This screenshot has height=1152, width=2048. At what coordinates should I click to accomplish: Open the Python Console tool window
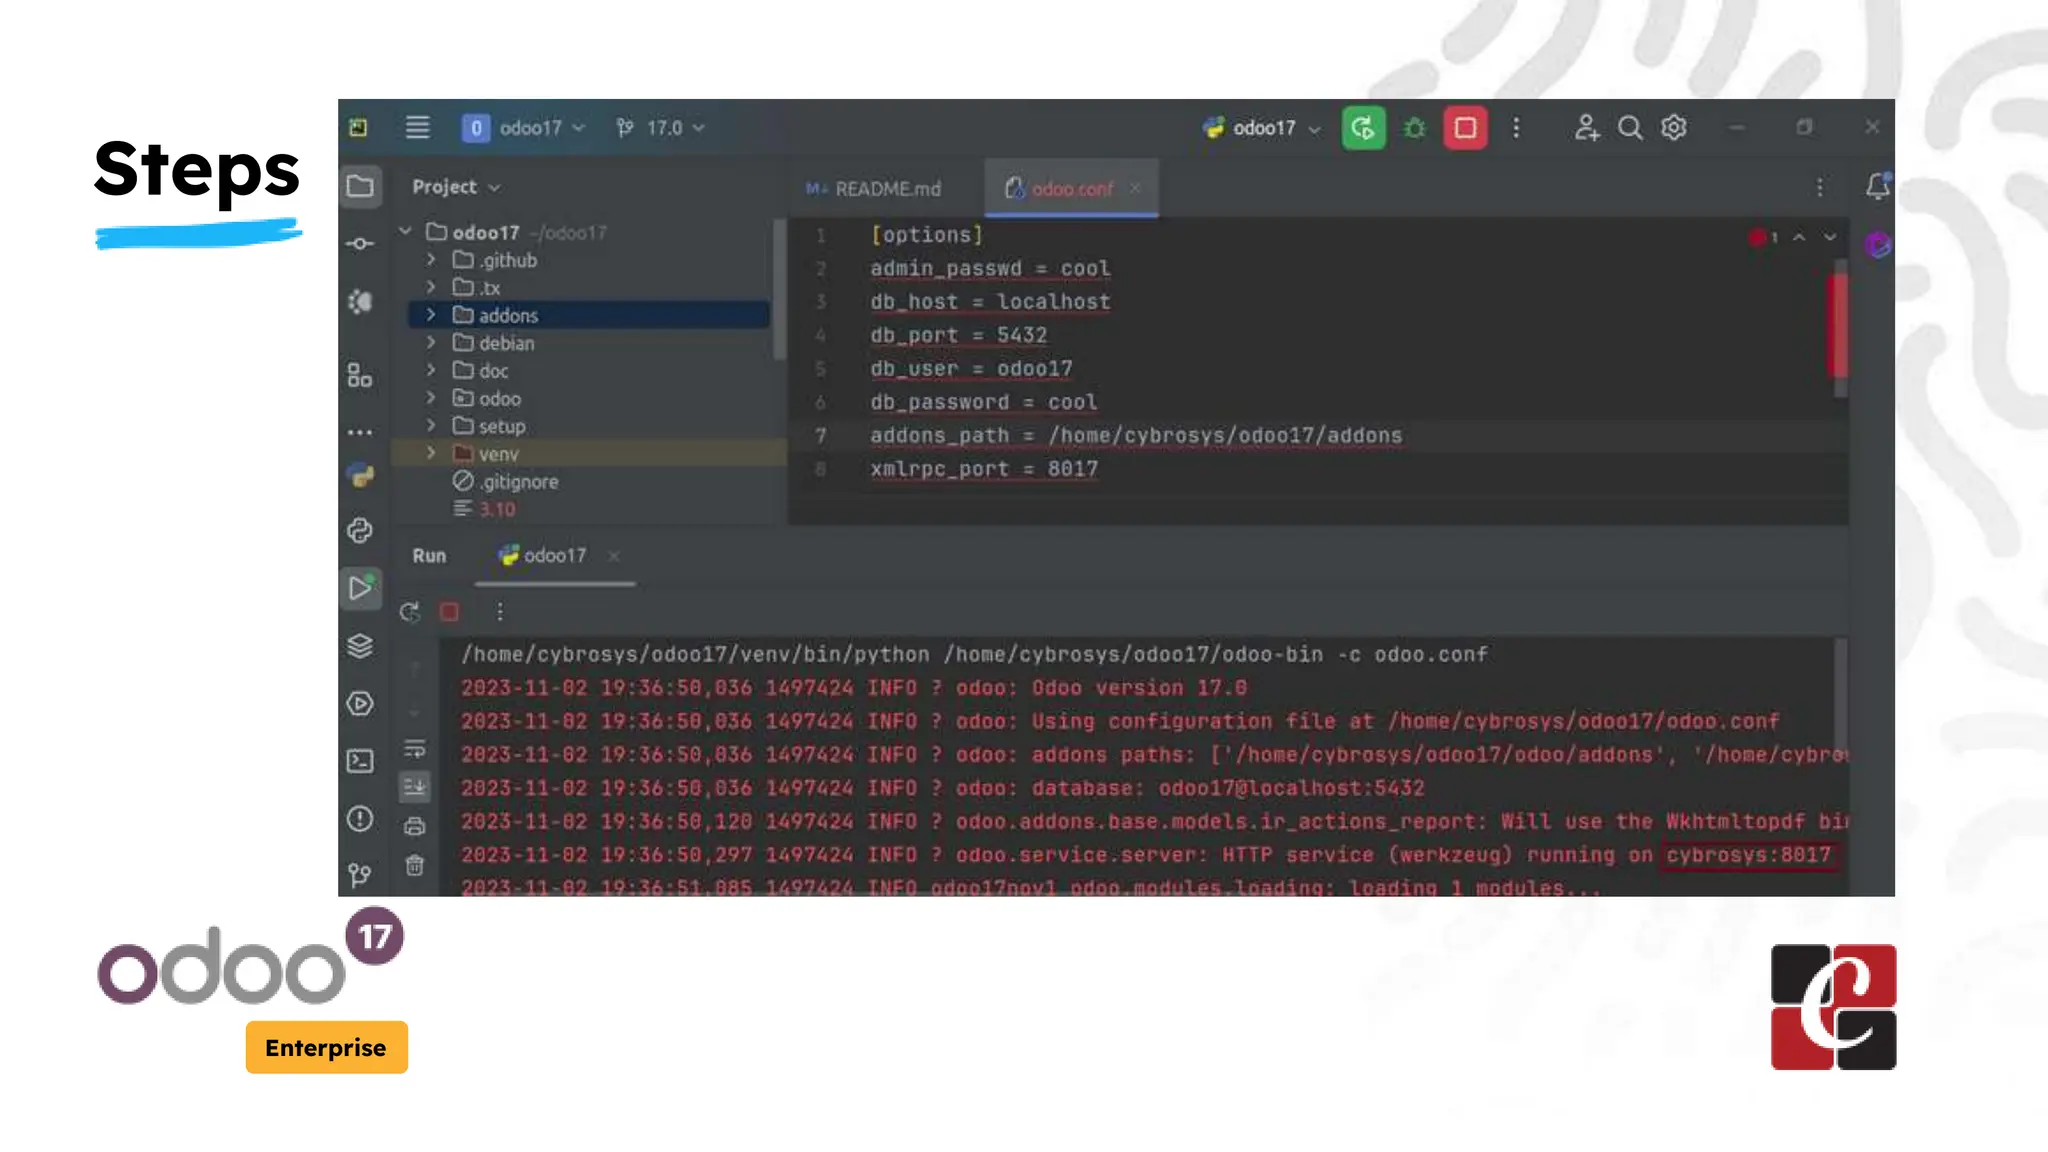coord(361,530)
